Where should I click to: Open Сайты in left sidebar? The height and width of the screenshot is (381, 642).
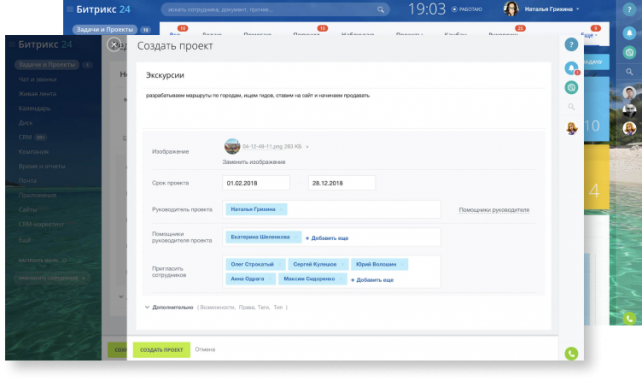[x=27, y=210]
